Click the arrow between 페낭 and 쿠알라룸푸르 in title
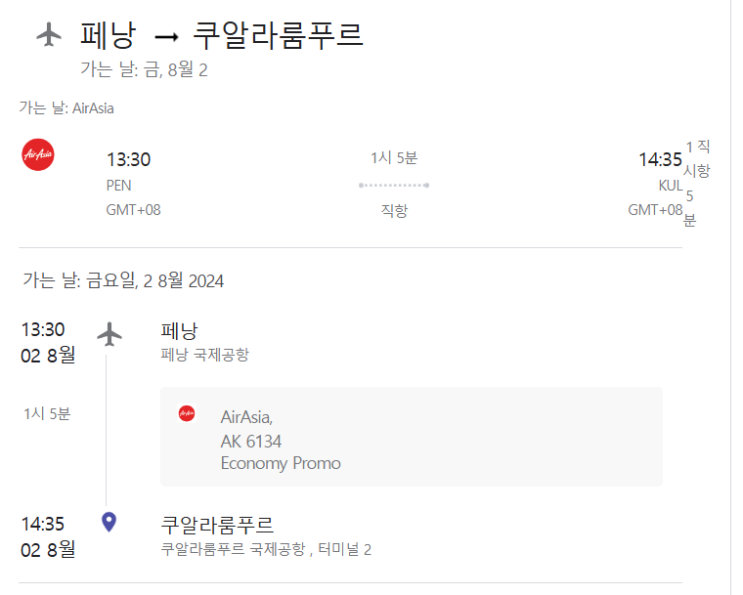 coord(166,36)
